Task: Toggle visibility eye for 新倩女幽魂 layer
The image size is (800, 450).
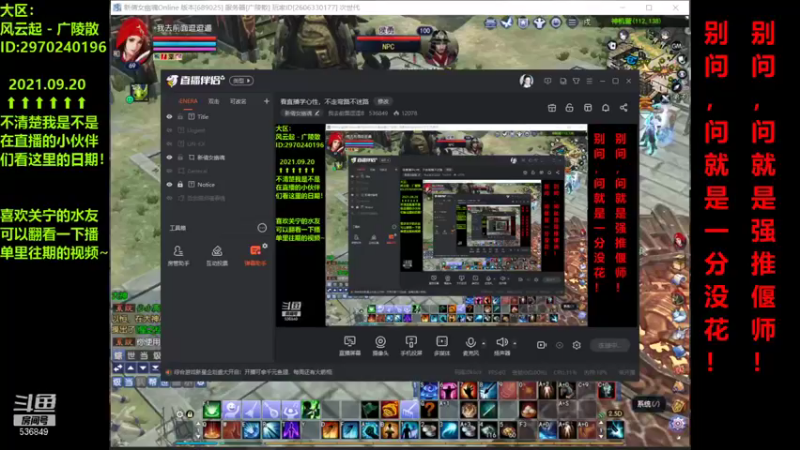Action: click(x=169, y=158)
